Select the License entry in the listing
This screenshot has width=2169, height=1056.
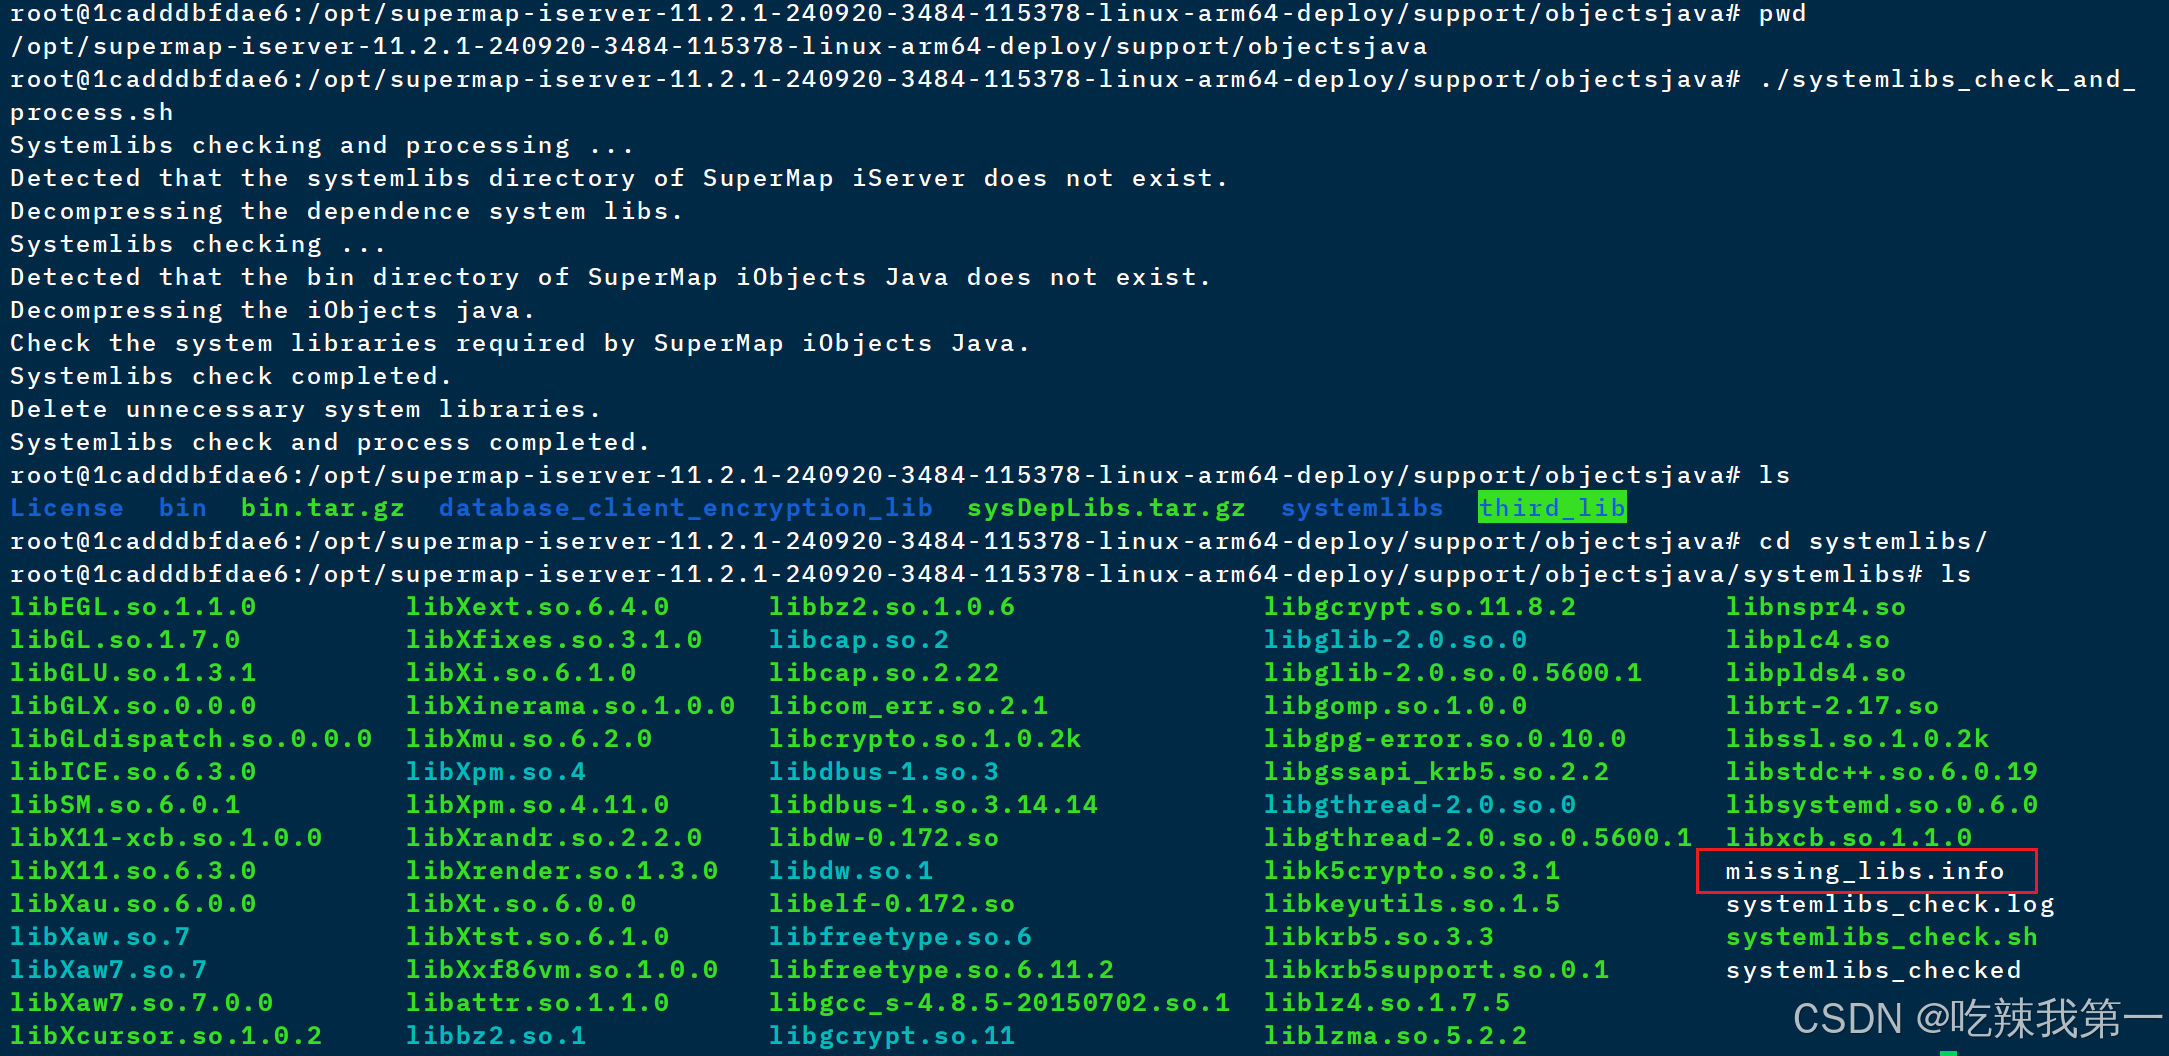[x=66, y=507]
